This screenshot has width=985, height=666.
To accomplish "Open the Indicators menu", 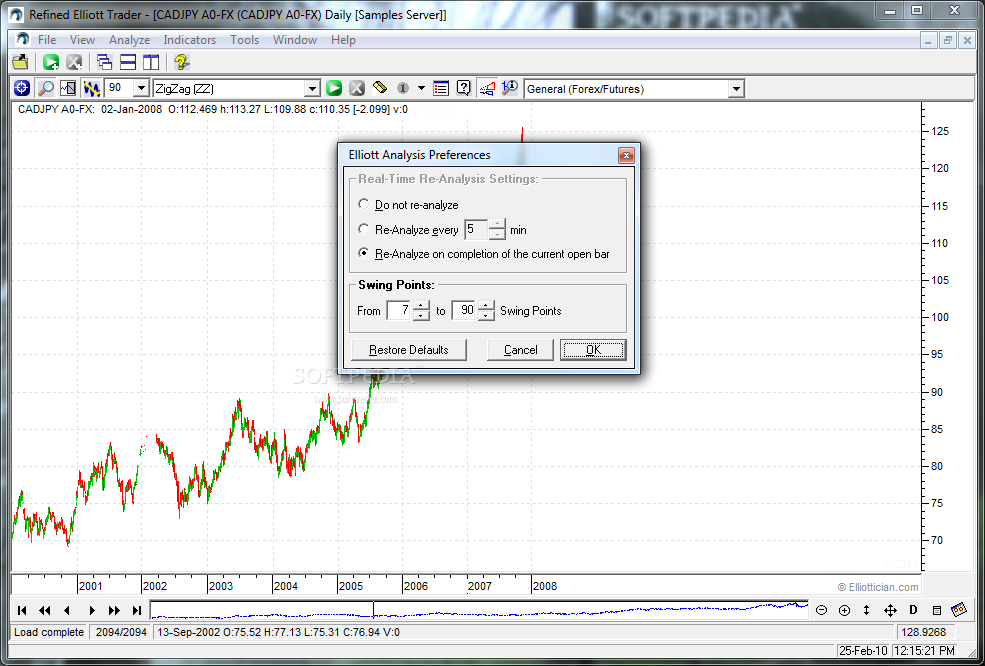I will [x=190, y=40].
